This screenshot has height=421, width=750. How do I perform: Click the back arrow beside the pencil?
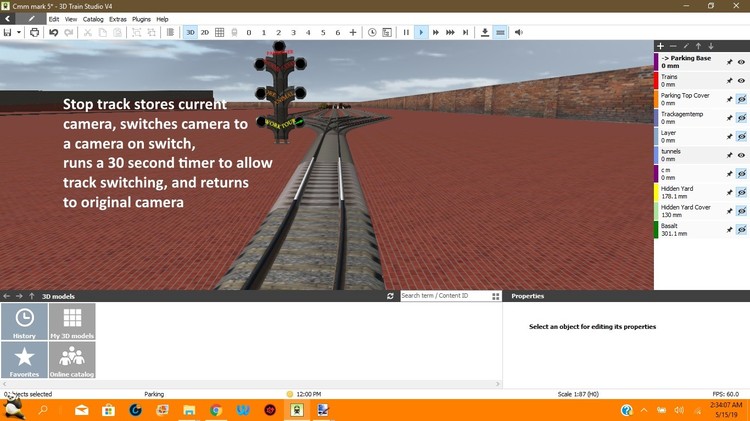8,19
